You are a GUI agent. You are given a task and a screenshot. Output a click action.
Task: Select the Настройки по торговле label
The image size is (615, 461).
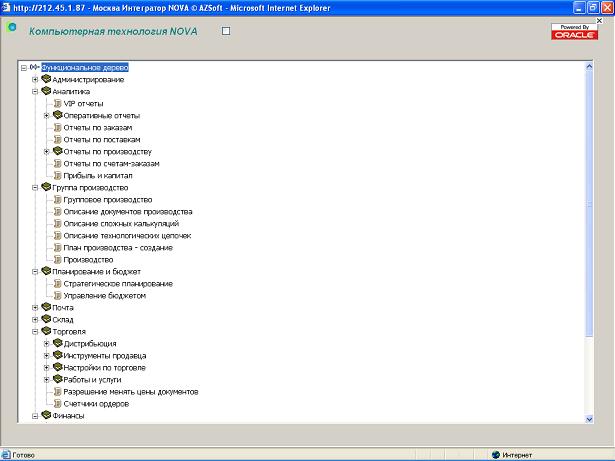coord(104,368)
